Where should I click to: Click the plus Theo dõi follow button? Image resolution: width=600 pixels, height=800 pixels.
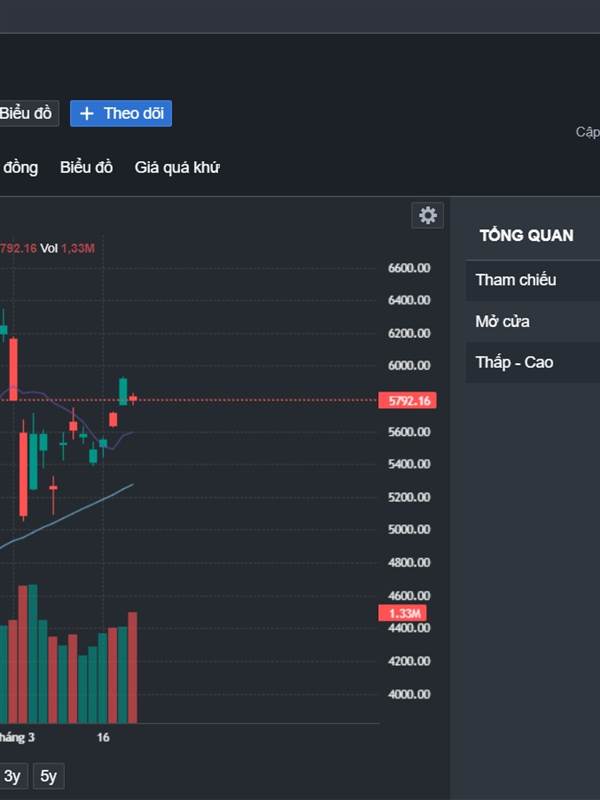pyautogui.click(x=121, y=113)
